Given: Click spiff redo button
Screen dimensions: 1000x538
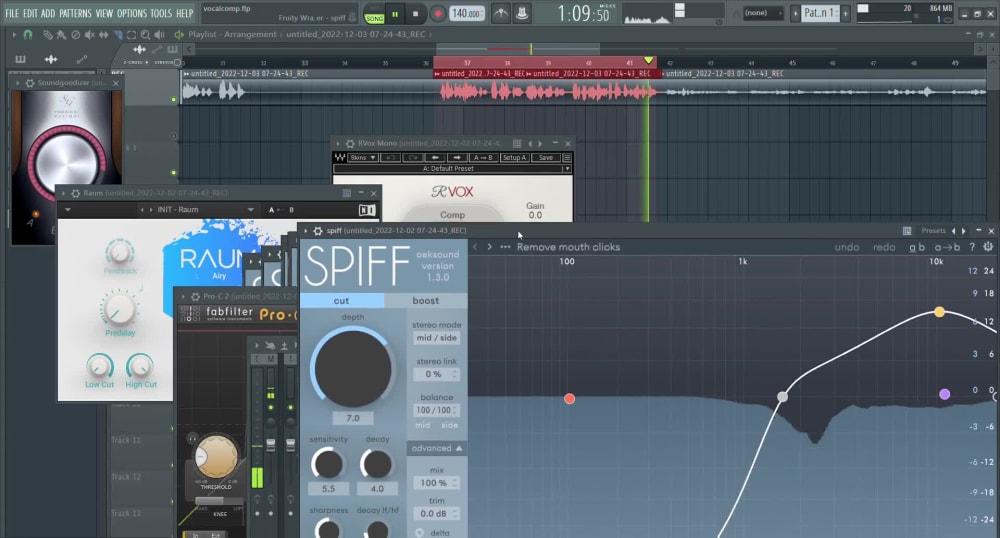Looking at the screenshot, I should tap(884, 247).
